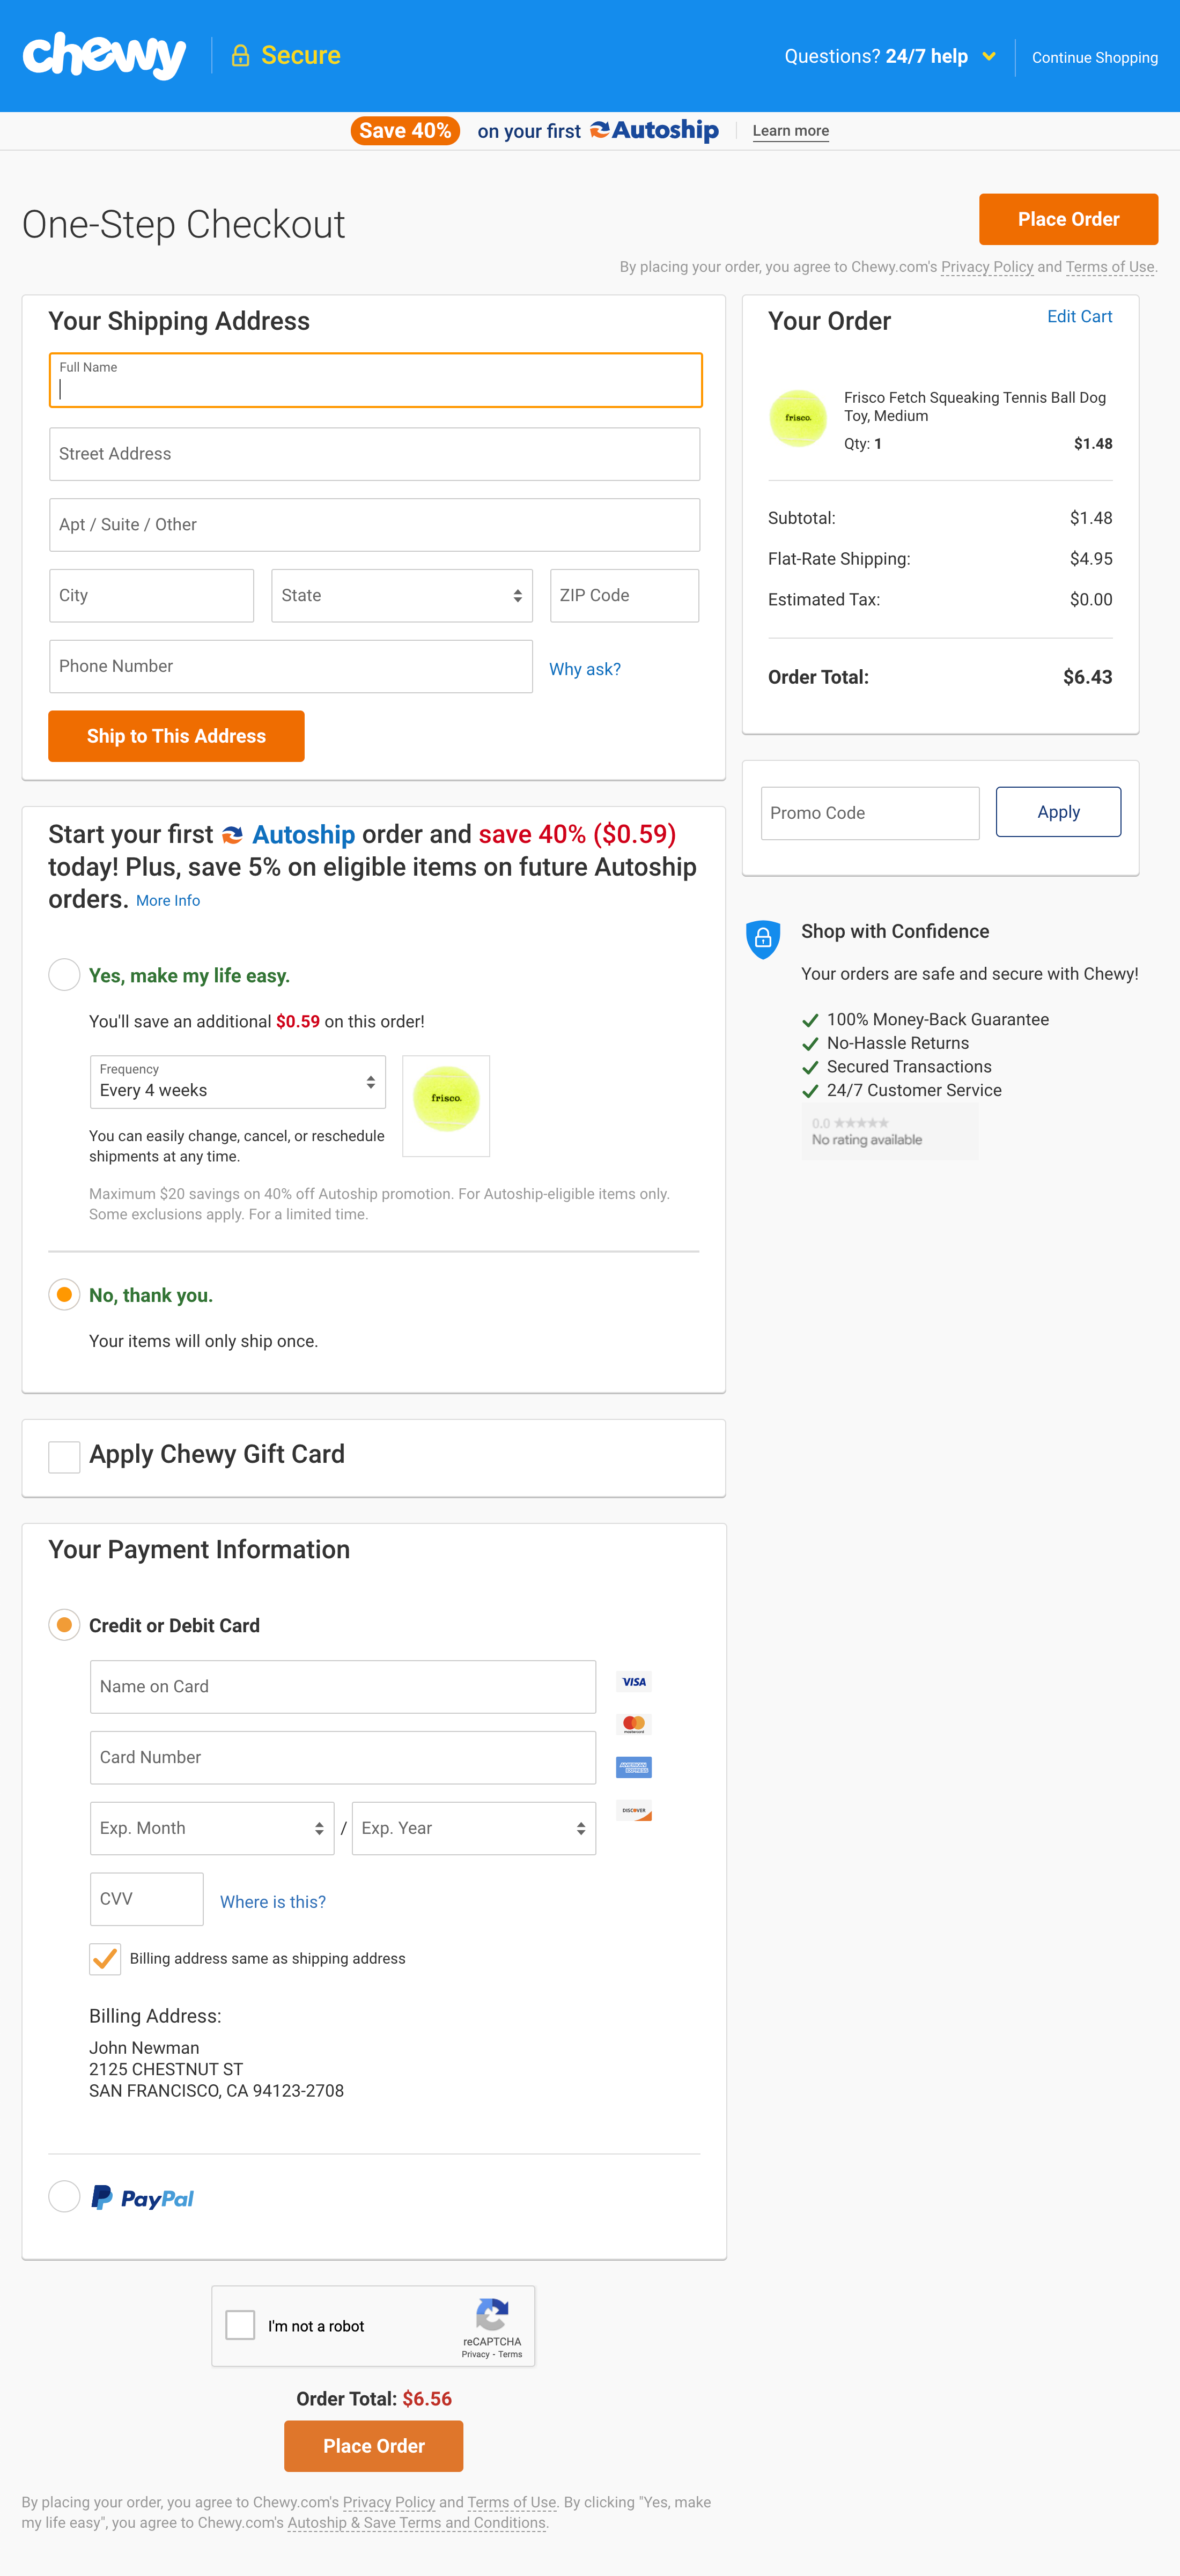Screen dimensions: 1180x2576
Task: Click the Secure padlock icon
Action: pos(240,55)
